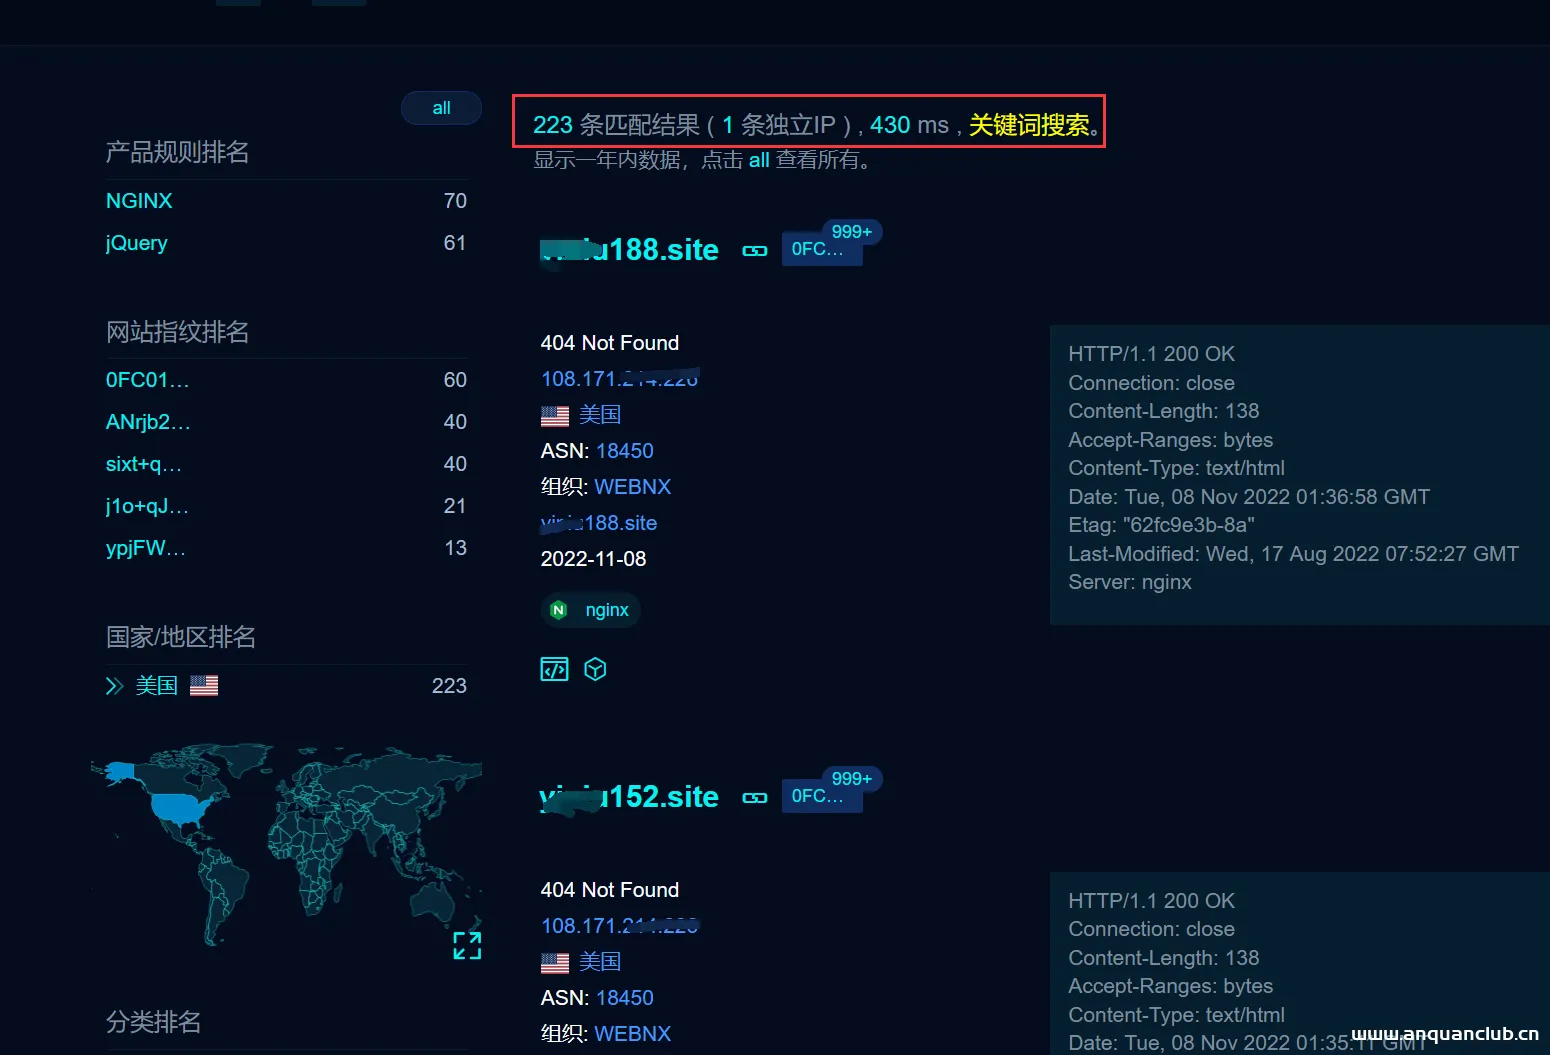This screenshot has width=1550, height=1055.
Task: Filter by jQuery product rule
Action: (x=137, y=243)
